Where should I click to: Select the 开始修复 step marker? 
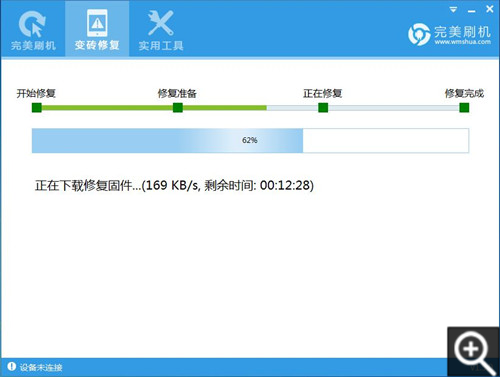pos(37,108)
